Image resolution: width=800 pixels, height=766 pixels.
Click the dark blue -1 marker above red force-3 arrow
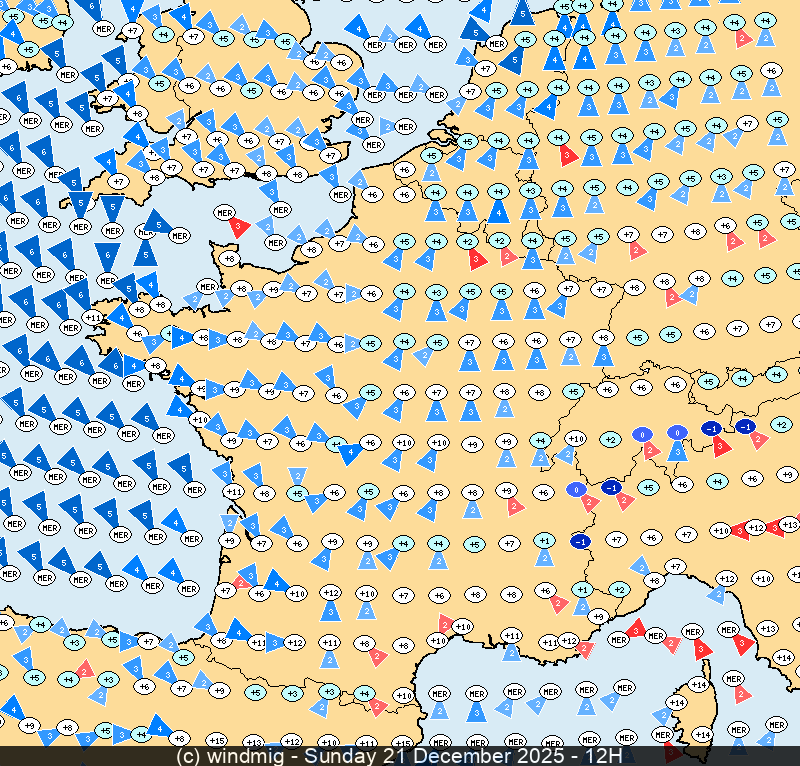click(713, 428)
